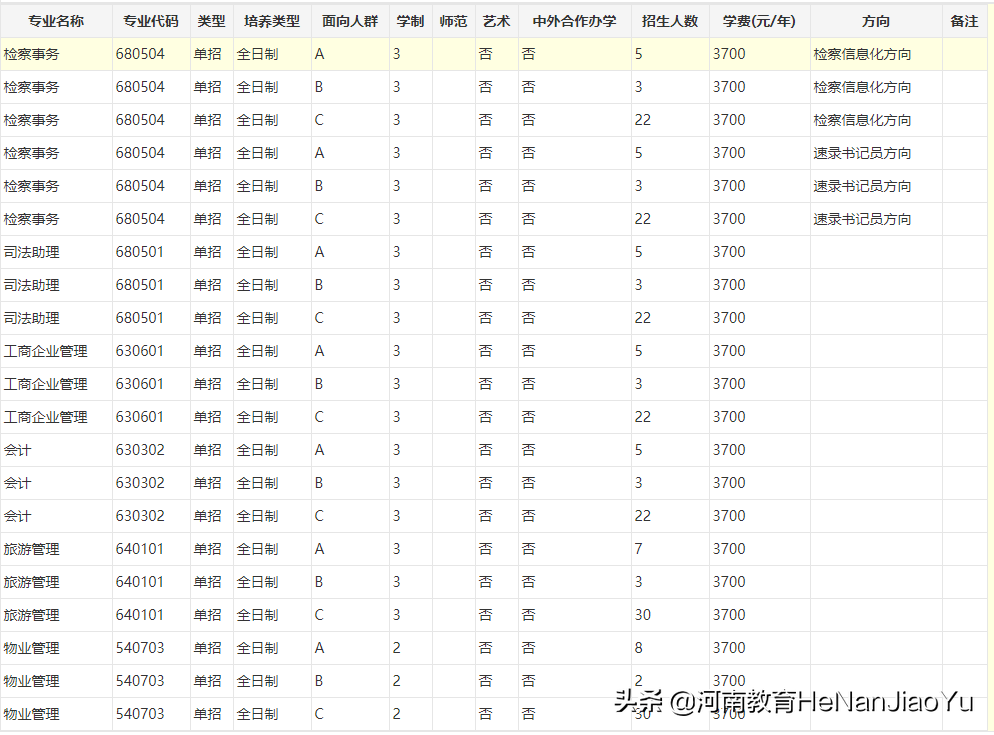Select enrollment count 7 in 旅游管理 row

tap(638, 549)
